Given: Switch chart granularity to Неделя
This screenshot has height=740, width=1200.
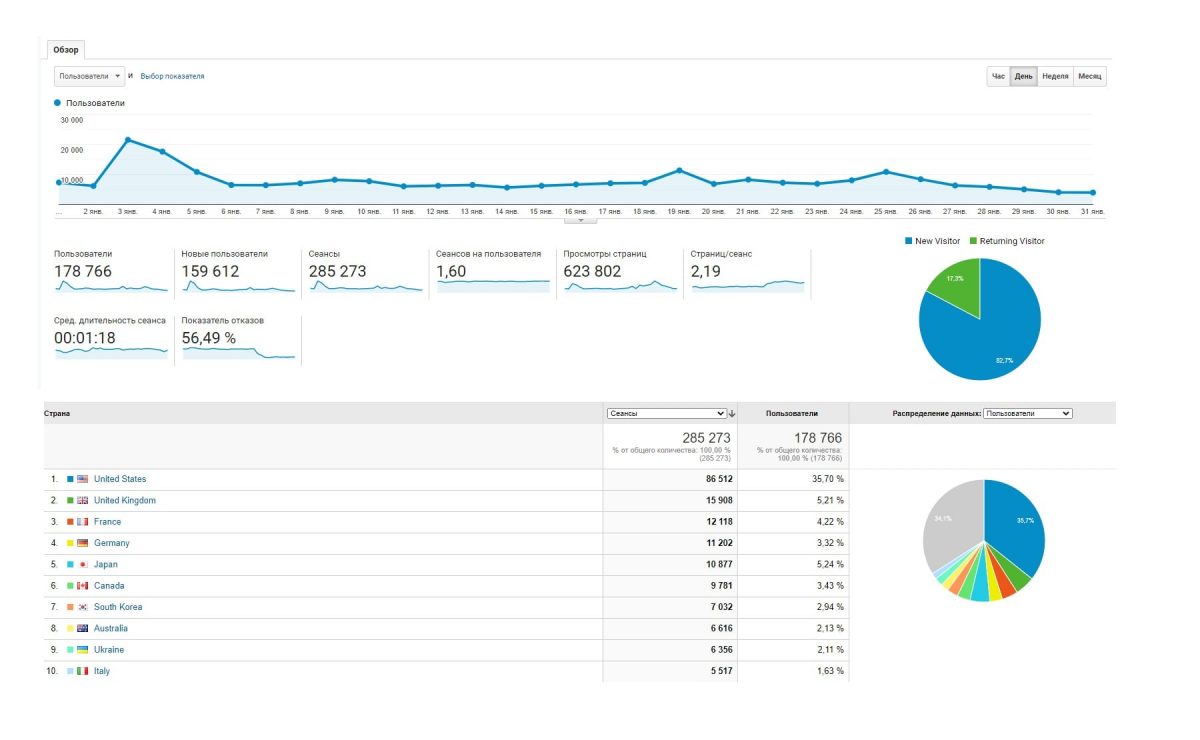Looking at the screenshot, I should (x=1055, y=76).
